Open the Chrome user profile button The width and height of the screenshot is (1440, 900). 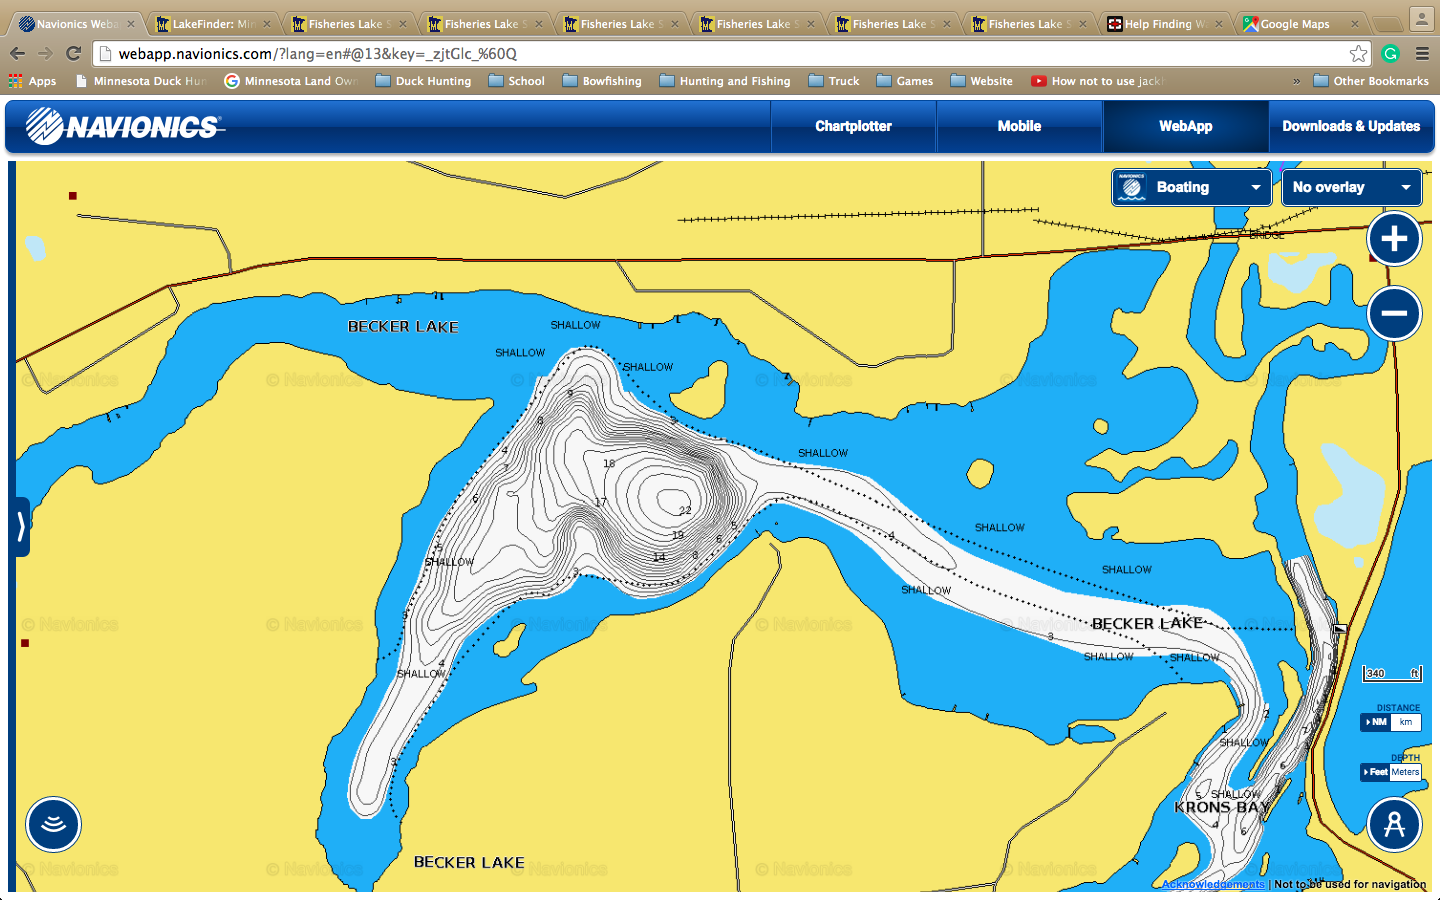coord(1422,19)
